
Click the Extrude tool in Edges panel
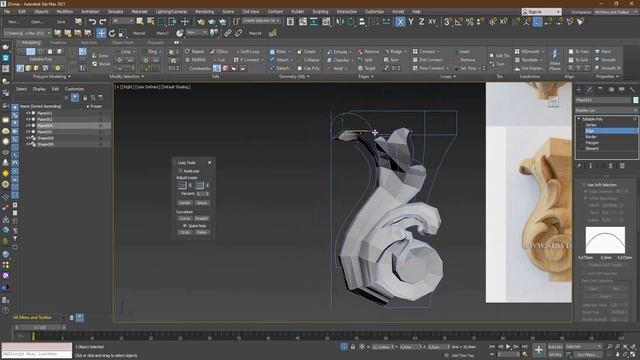[x=339, y=52]
